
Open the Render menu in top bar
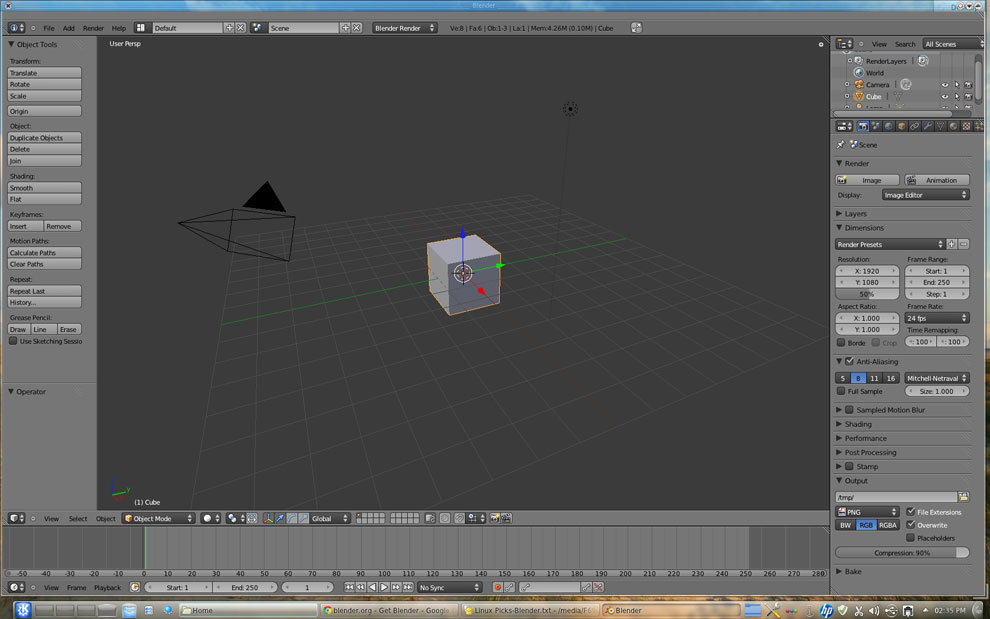(93, 28)
